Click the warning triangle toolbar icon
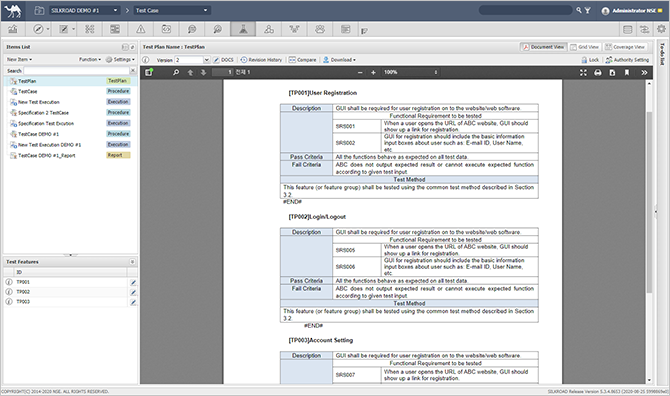This screenshot has width=670, height=396. click(x=141, y=29)
